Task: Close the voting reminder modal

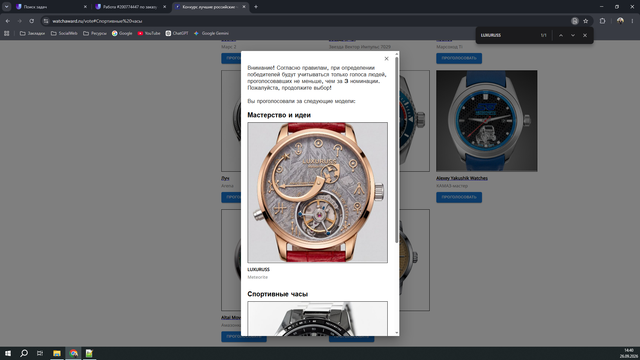Action: pyautogui.click(x=386, y=59)
